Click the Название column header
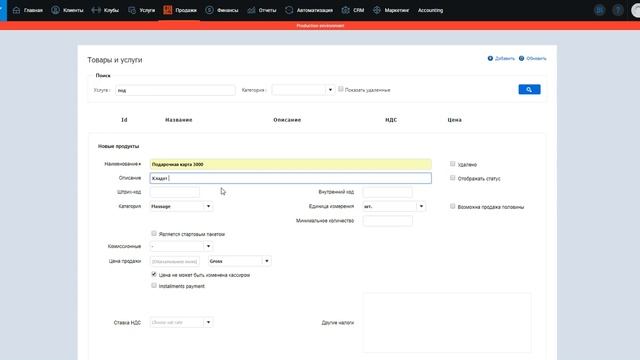The width and height of the screenshot is (640, 360). 179,120
